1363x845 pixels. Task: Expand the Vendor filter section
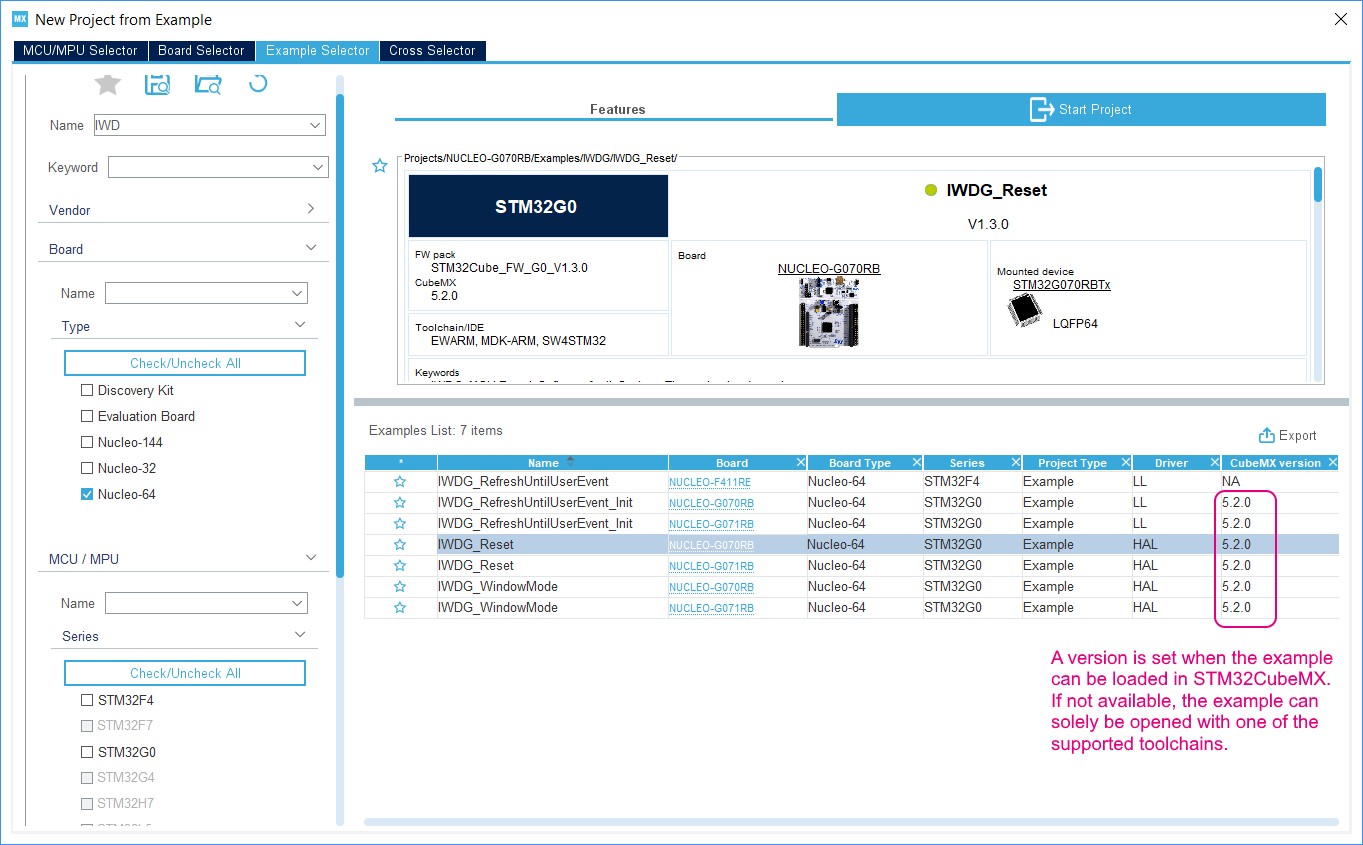pyautogui.click(x=311, y=209)
